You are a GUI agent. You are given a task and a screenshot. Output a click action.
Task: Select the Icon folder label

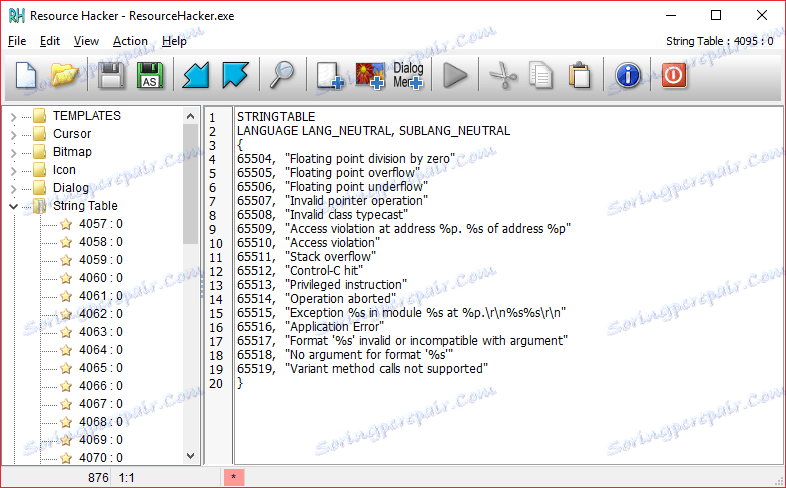pos(64,170)
